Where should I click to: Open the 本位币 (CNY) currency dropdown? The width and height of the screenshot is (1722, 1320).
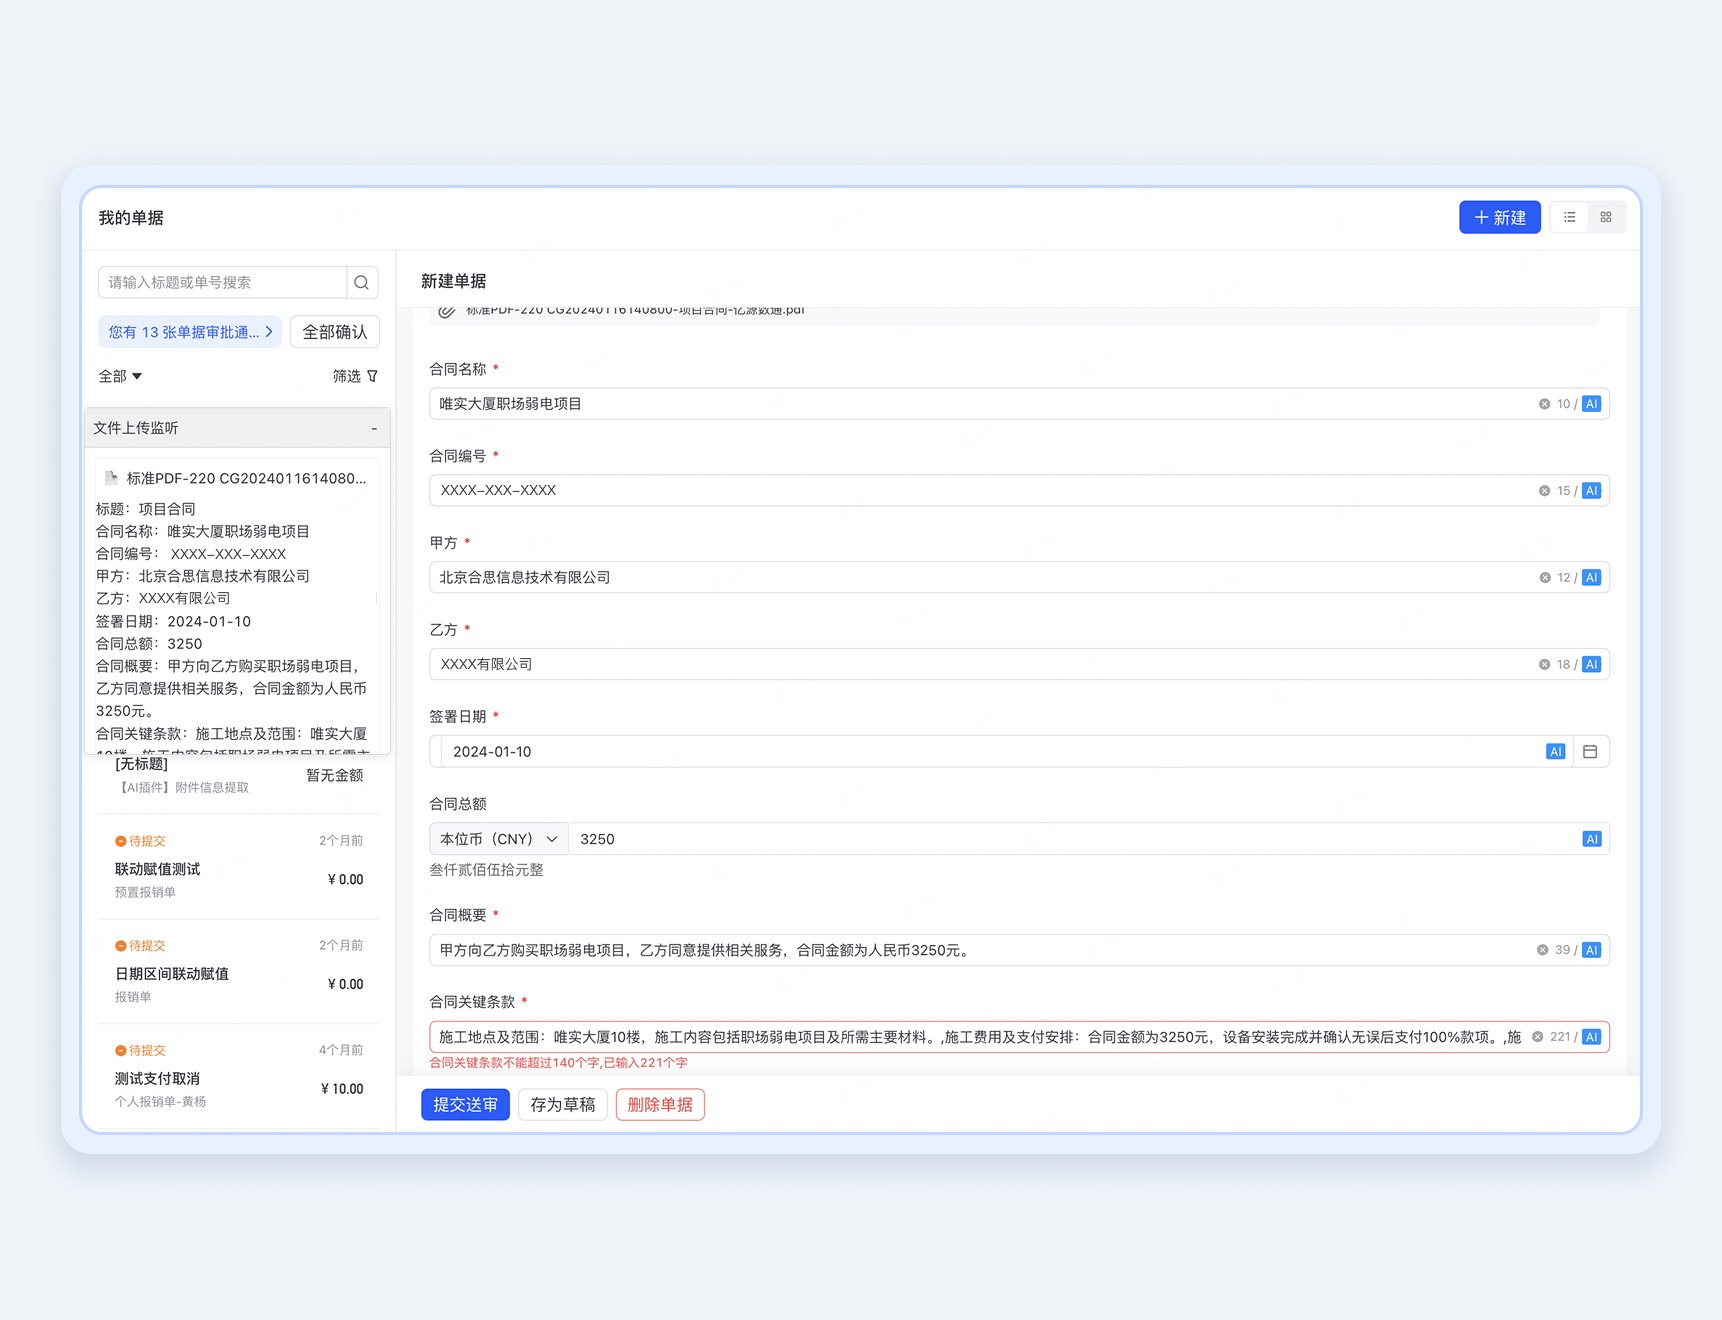pos(499,839)
